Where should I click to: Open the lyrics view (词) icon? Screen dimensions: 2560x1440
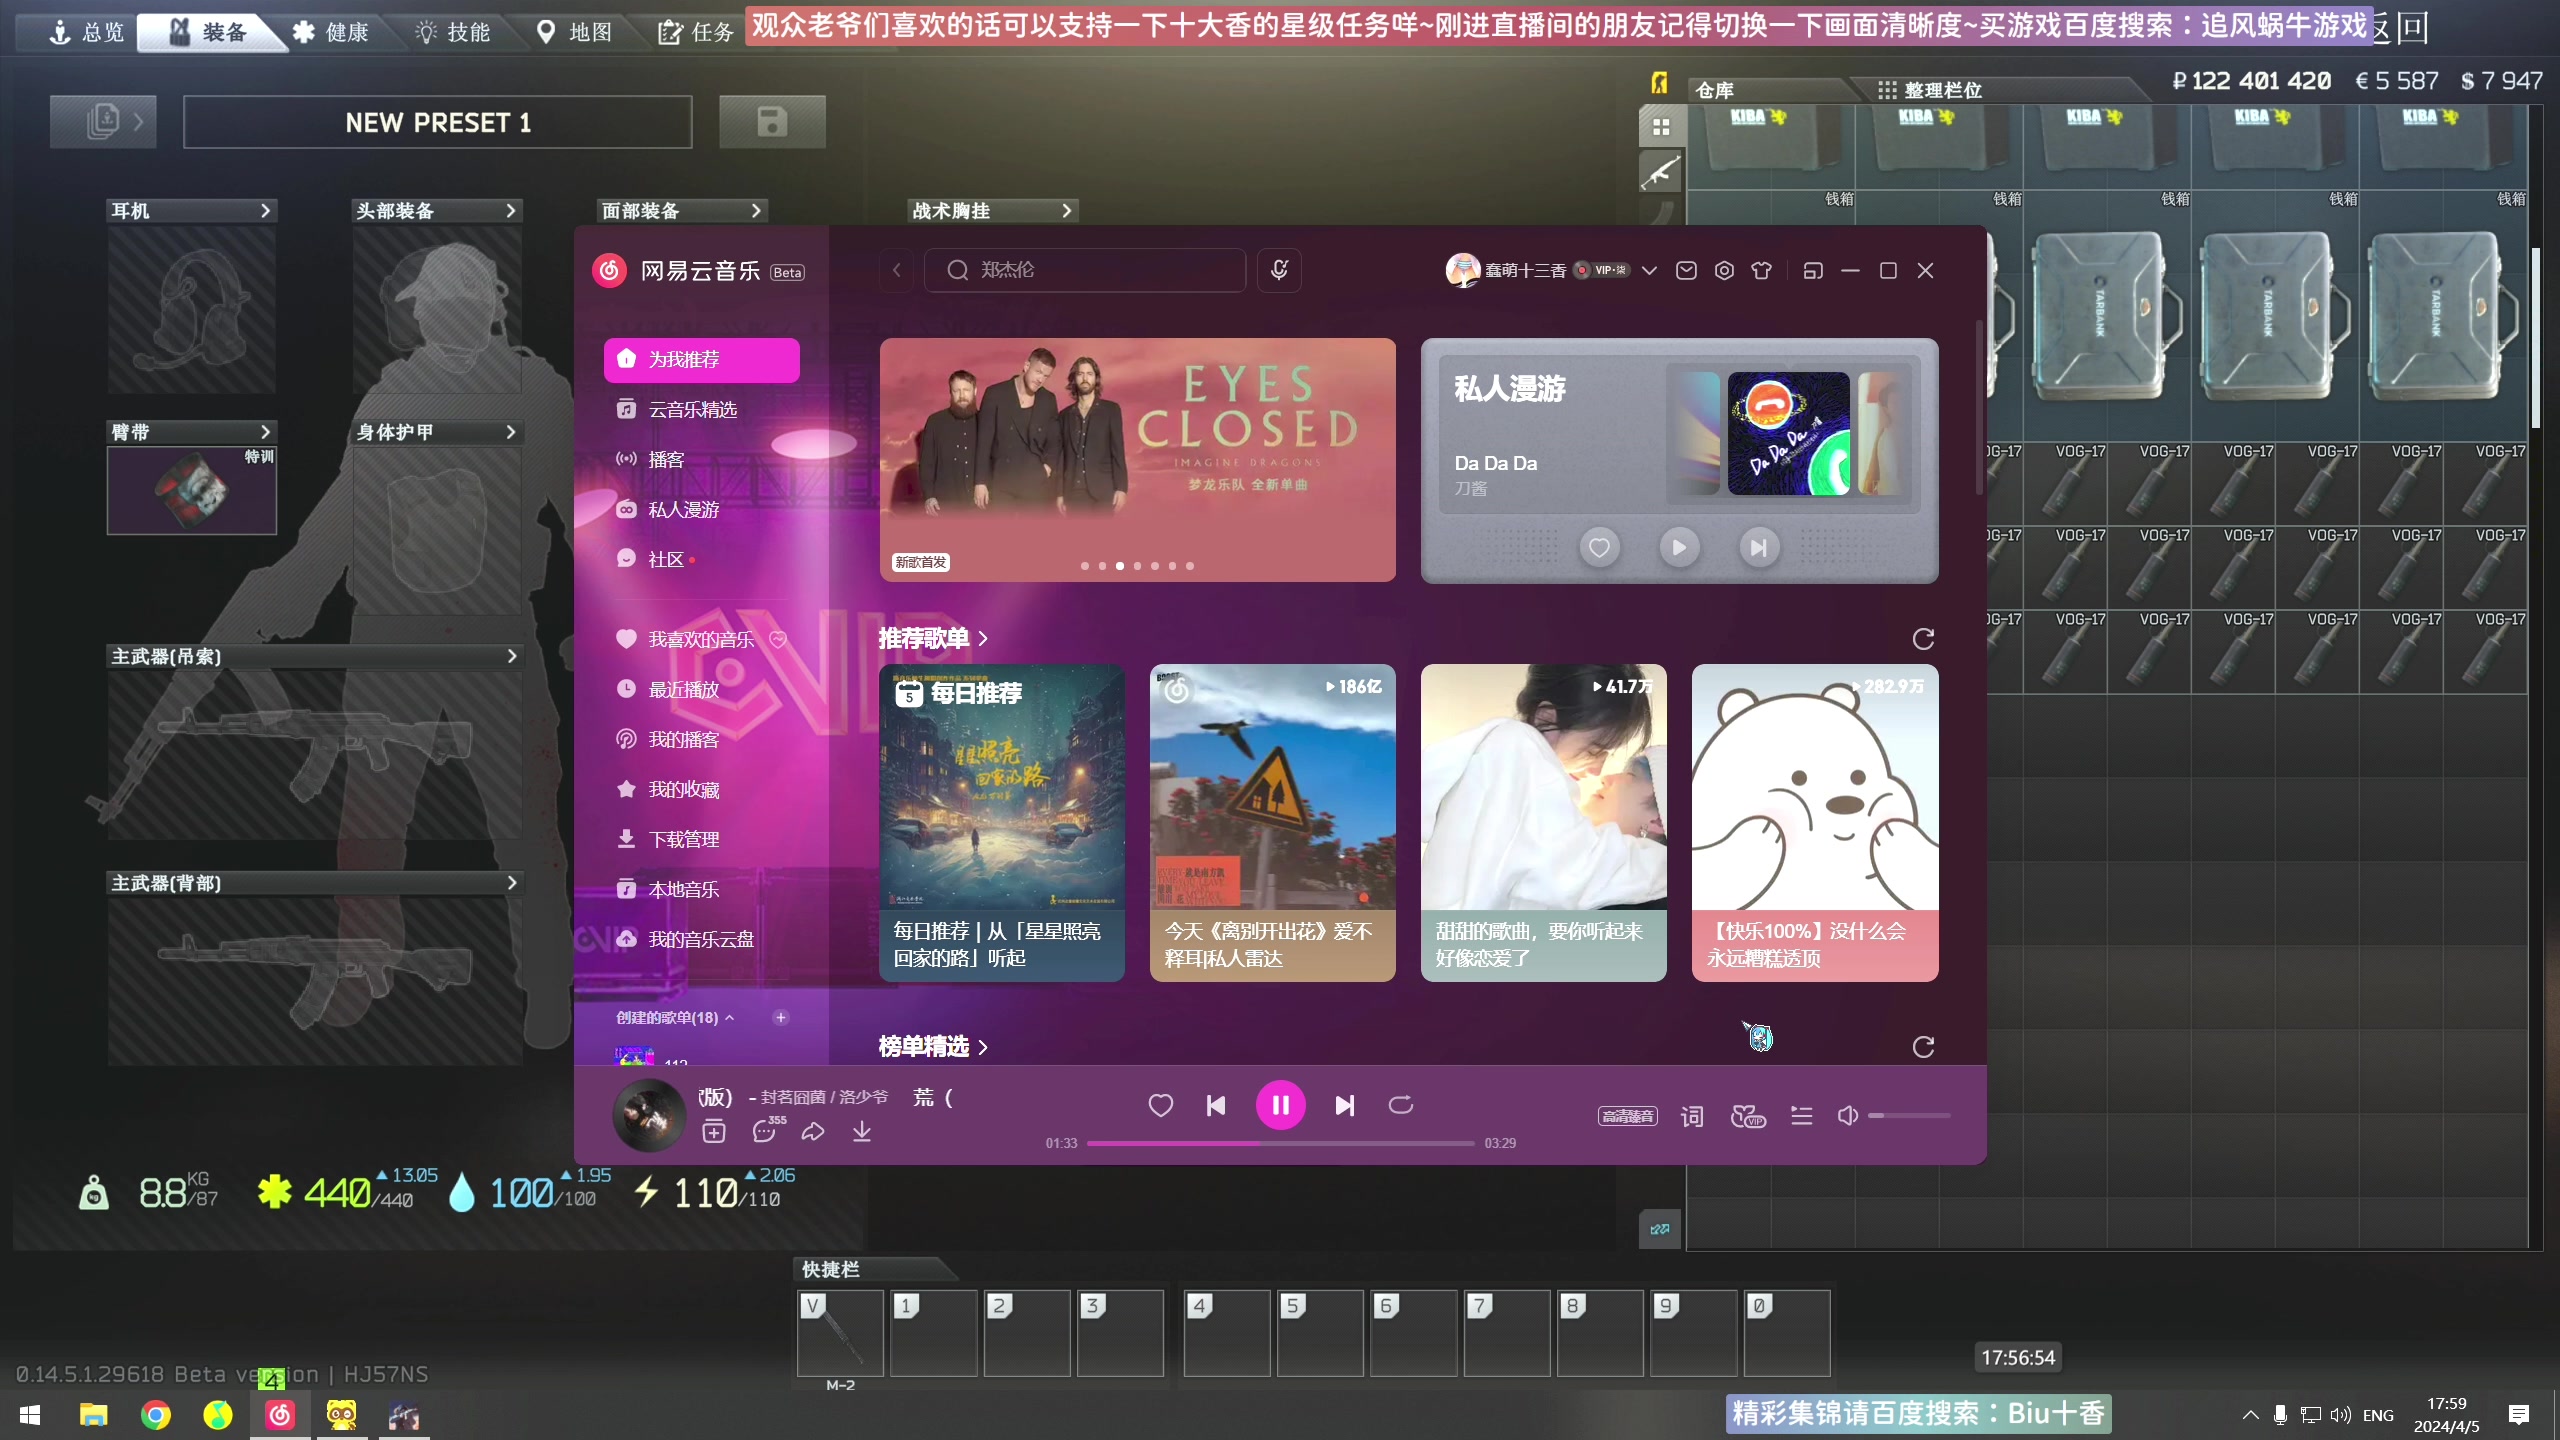click(x=1692, y=1116)
